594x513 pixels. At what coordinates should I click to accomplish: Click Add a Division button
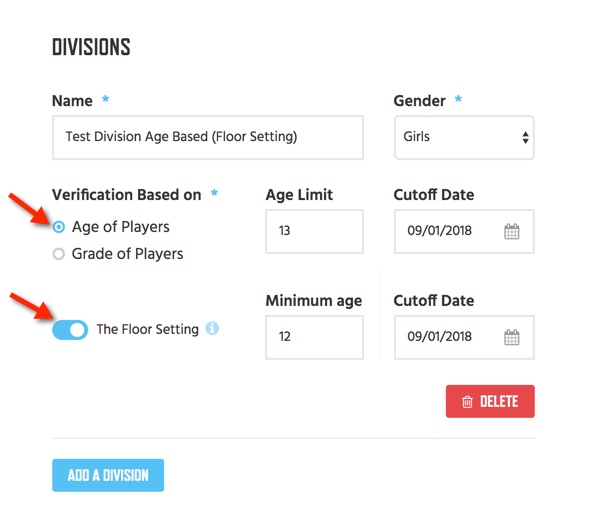[108, 475]
